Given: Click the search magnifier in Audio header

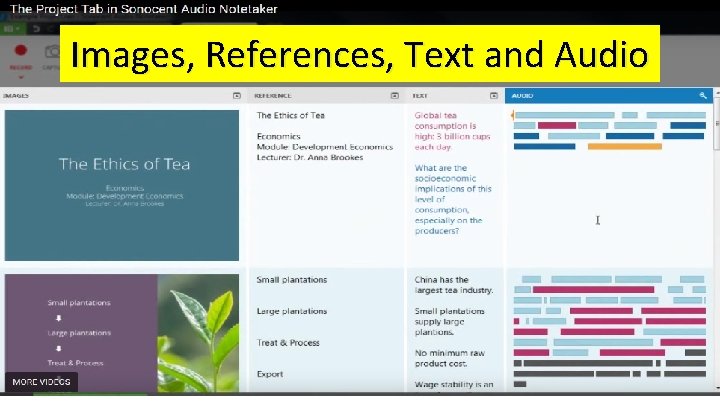Looking at the screenshot, I should (x=703, y=96).
